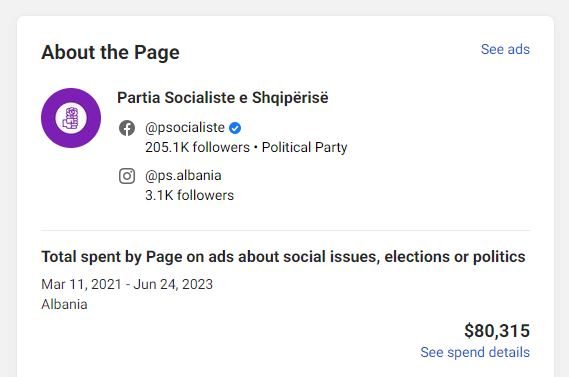Click the Albania country label
The height and width of the screenshot is (377, 569).
coord(65,304)
